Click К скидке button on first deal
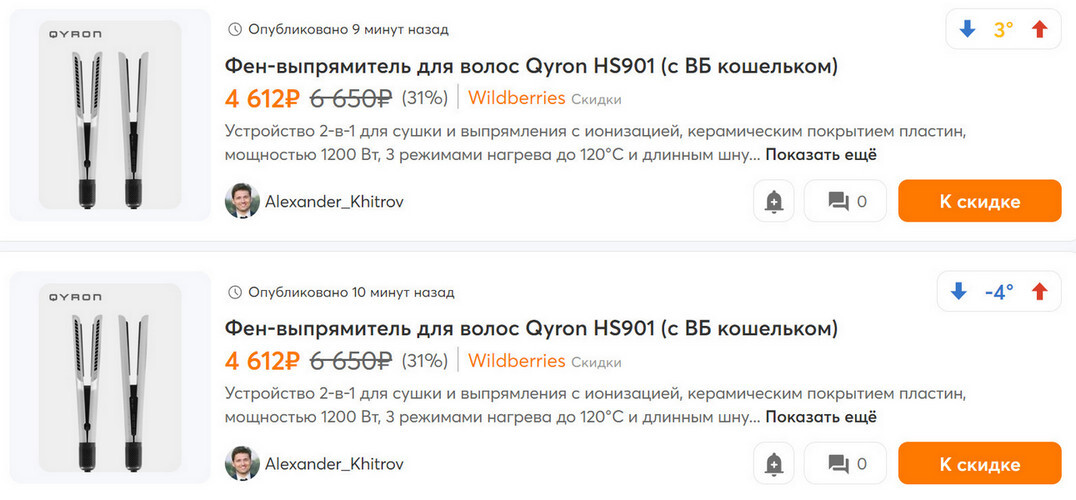This screenshot has height=500, width=1076. tap(979, 201)
